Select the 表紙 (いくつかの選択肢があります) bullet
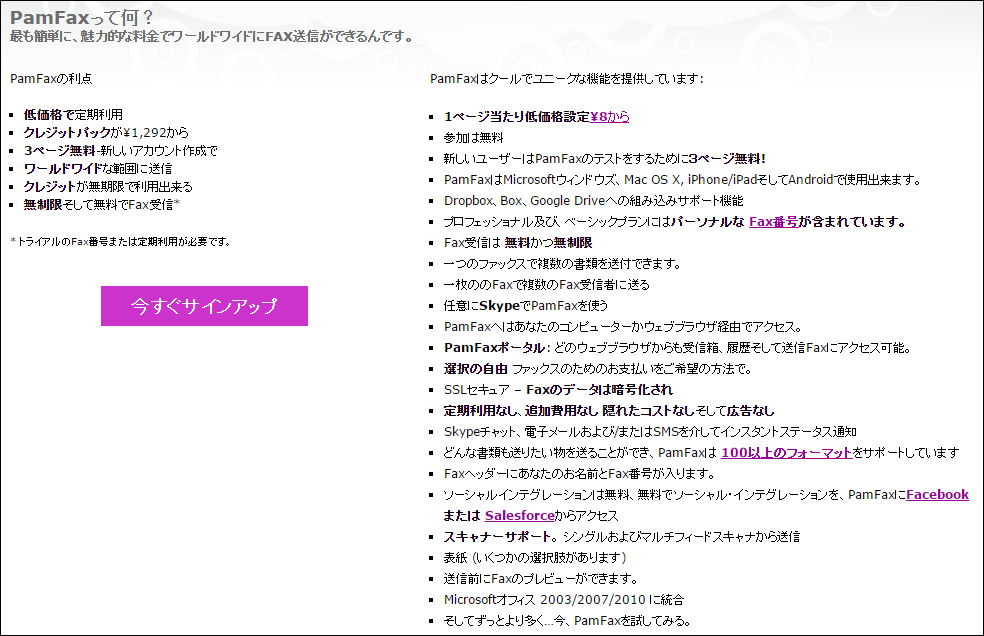The image size is (984, 636). (535, 558)
